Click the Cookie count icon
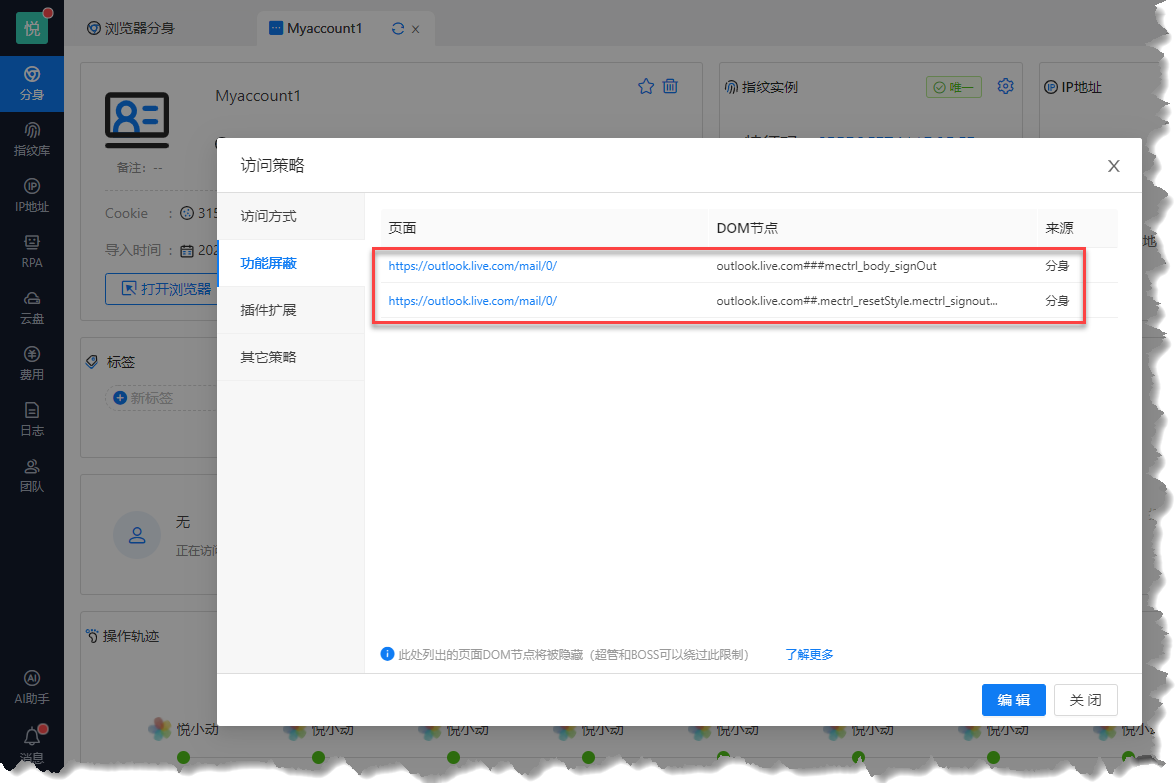 click(x=187, y=214)
